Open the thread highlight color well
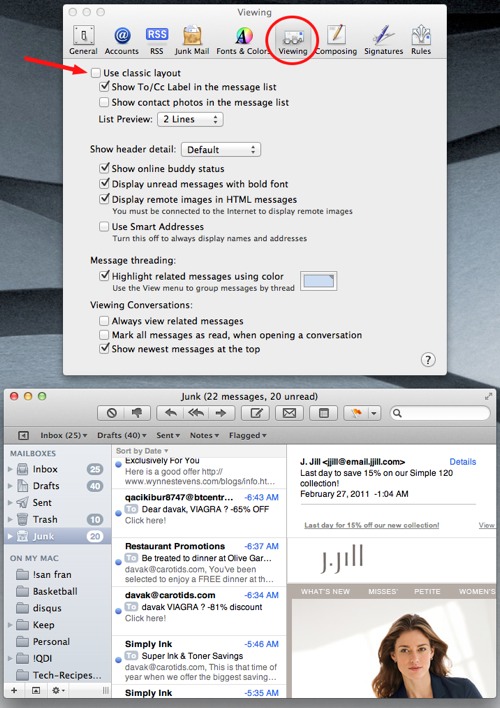The image size is (500, 708). tap(318, 281)
